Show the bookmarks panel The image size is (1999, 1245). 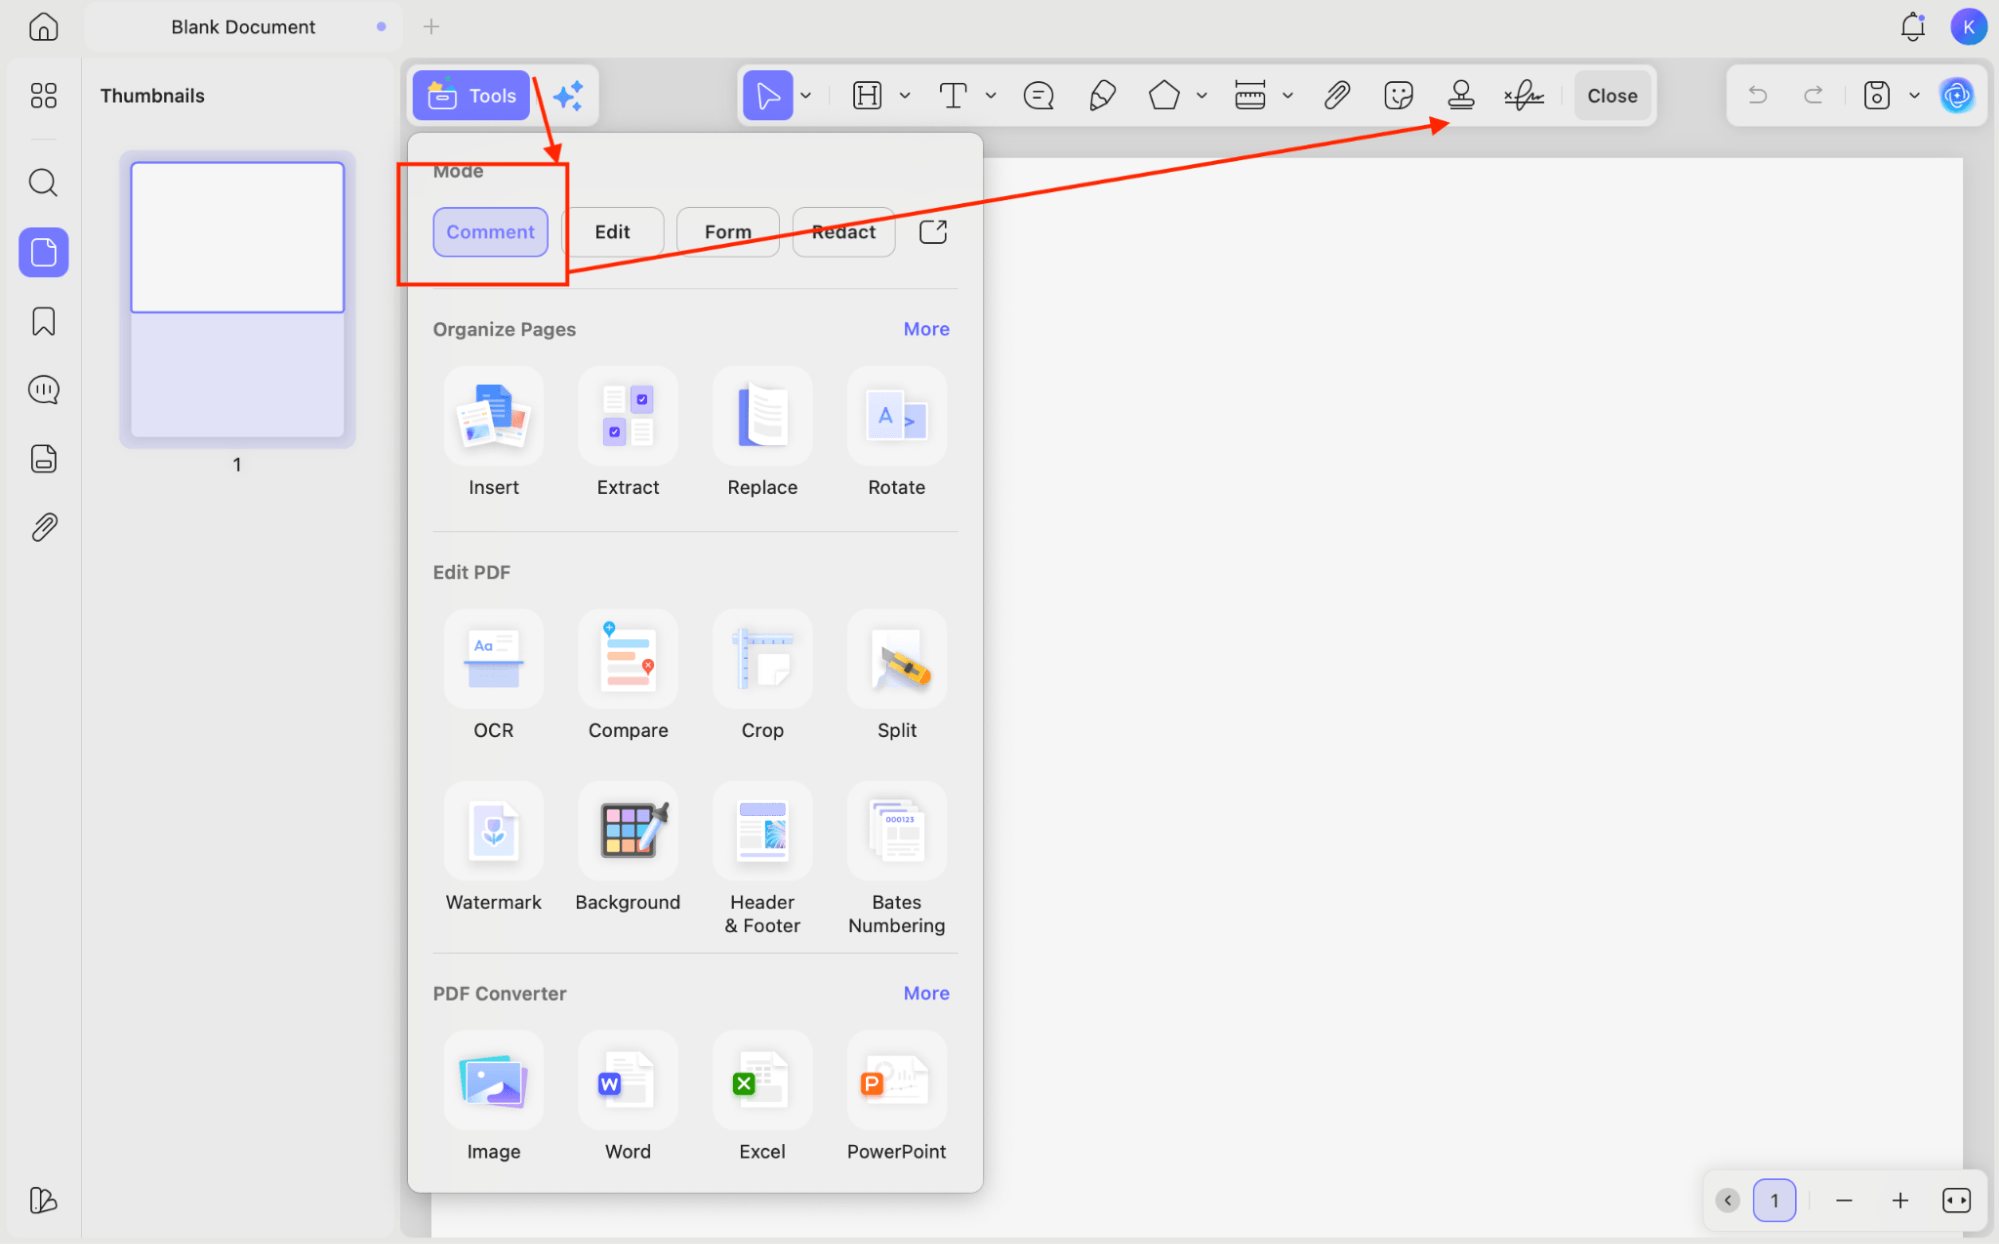[43, 322]
